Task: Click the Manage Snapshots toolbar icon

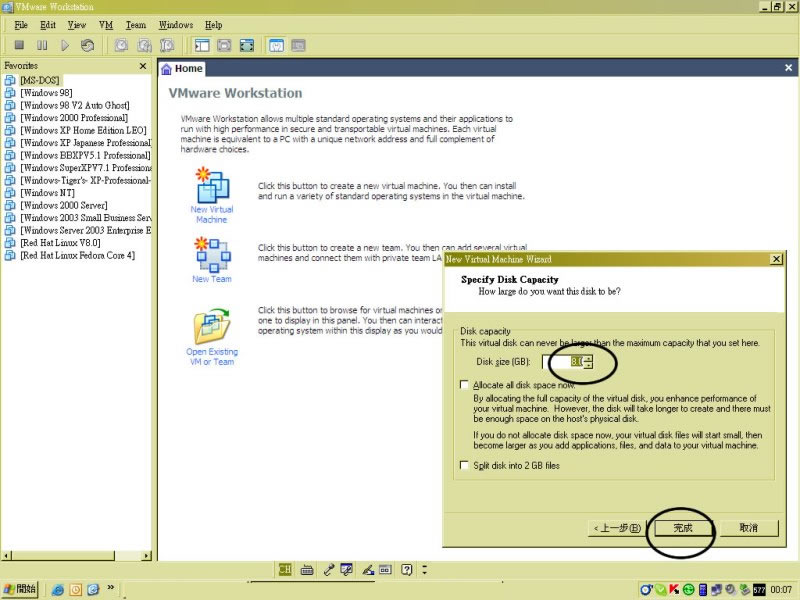Action: (167, 45)
